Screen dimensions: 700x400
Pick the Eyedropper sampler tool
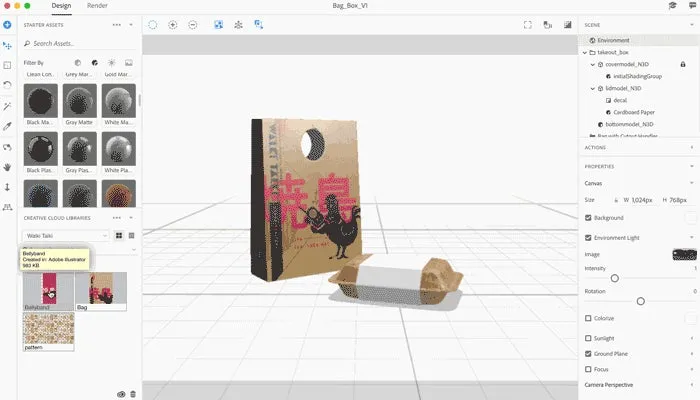(7, 126)
